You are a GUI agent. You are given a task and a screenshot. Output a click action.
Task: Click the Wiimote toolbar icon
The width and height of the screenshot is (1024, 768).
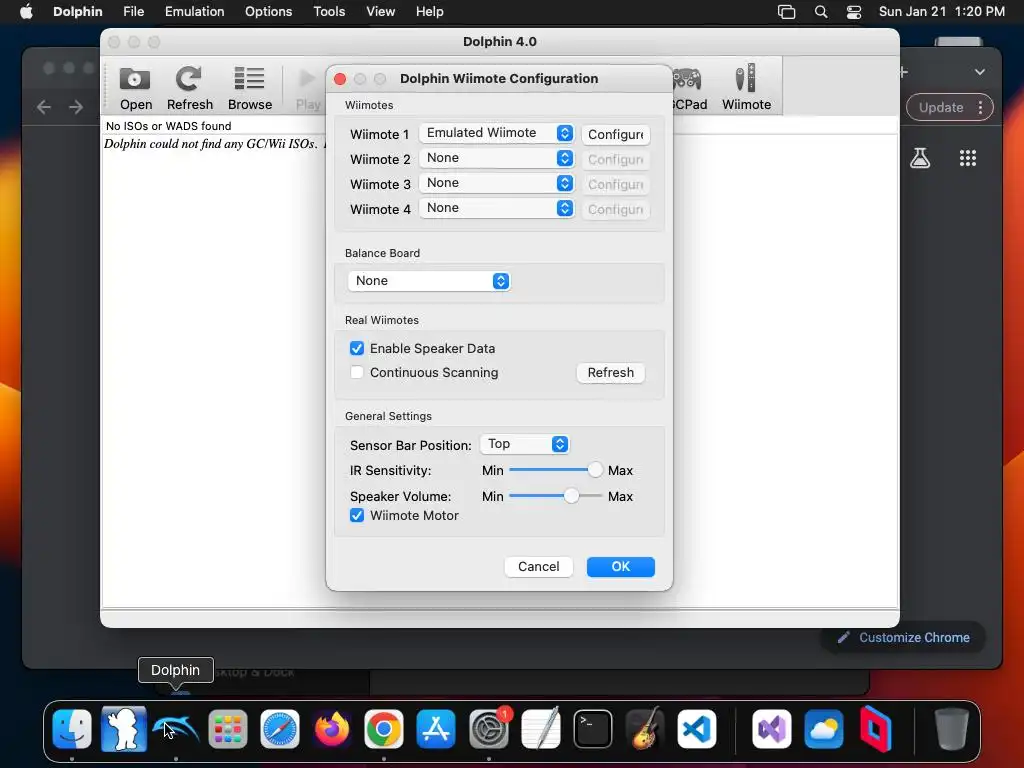[746, 88]
